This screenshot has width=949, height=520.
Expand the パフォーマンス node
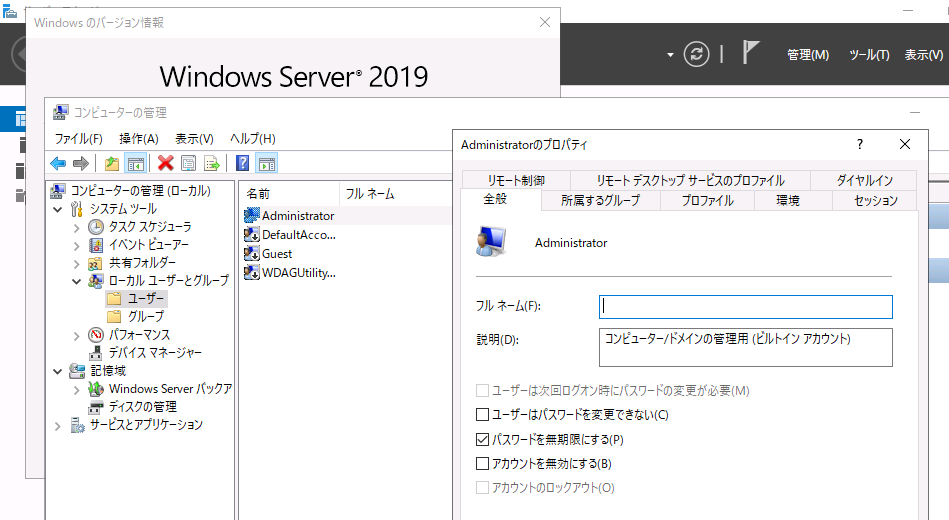76,335
